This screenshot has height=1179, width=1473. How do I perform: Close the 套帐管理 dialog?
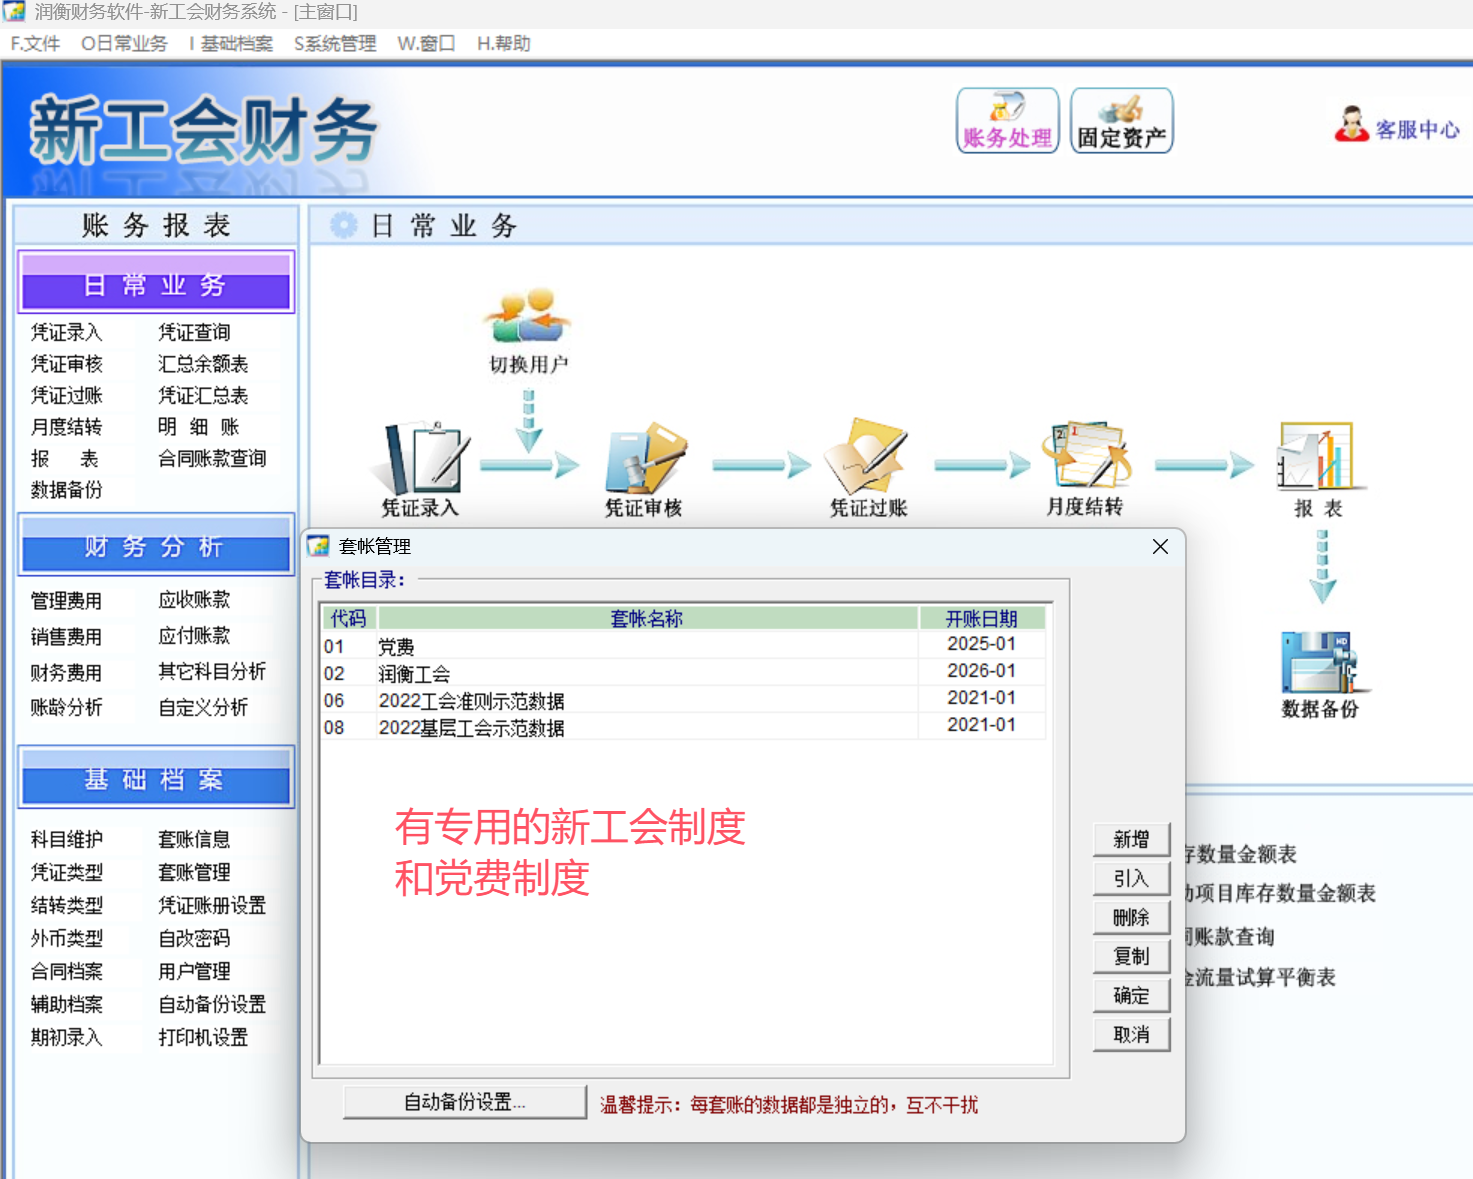[1160, 546]
